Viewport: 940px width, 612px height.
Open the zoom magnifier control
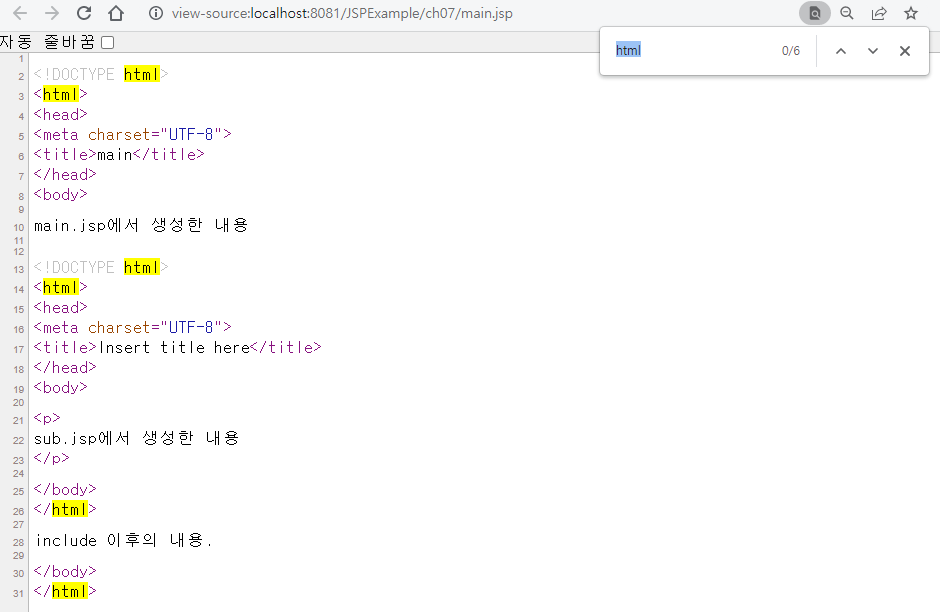[x=846, y=13]
